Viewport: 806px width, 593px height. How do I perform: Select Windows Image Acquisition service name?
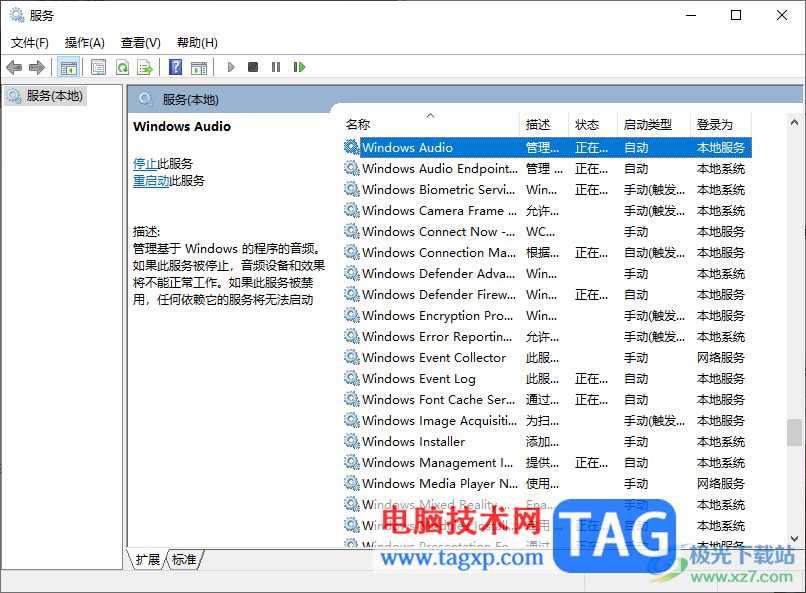[x=439, y=421]
